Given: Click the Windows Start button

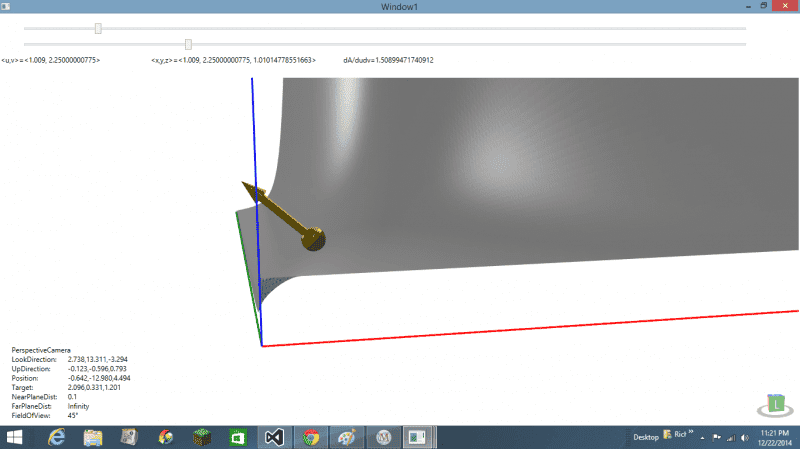Looking at the screenshot, I should (14, 438).
